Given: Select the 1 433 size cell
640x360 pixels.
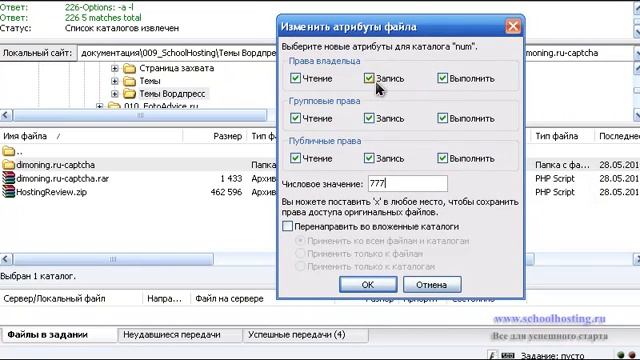Looking at the screenshot, I should click(x=231, y=178).
